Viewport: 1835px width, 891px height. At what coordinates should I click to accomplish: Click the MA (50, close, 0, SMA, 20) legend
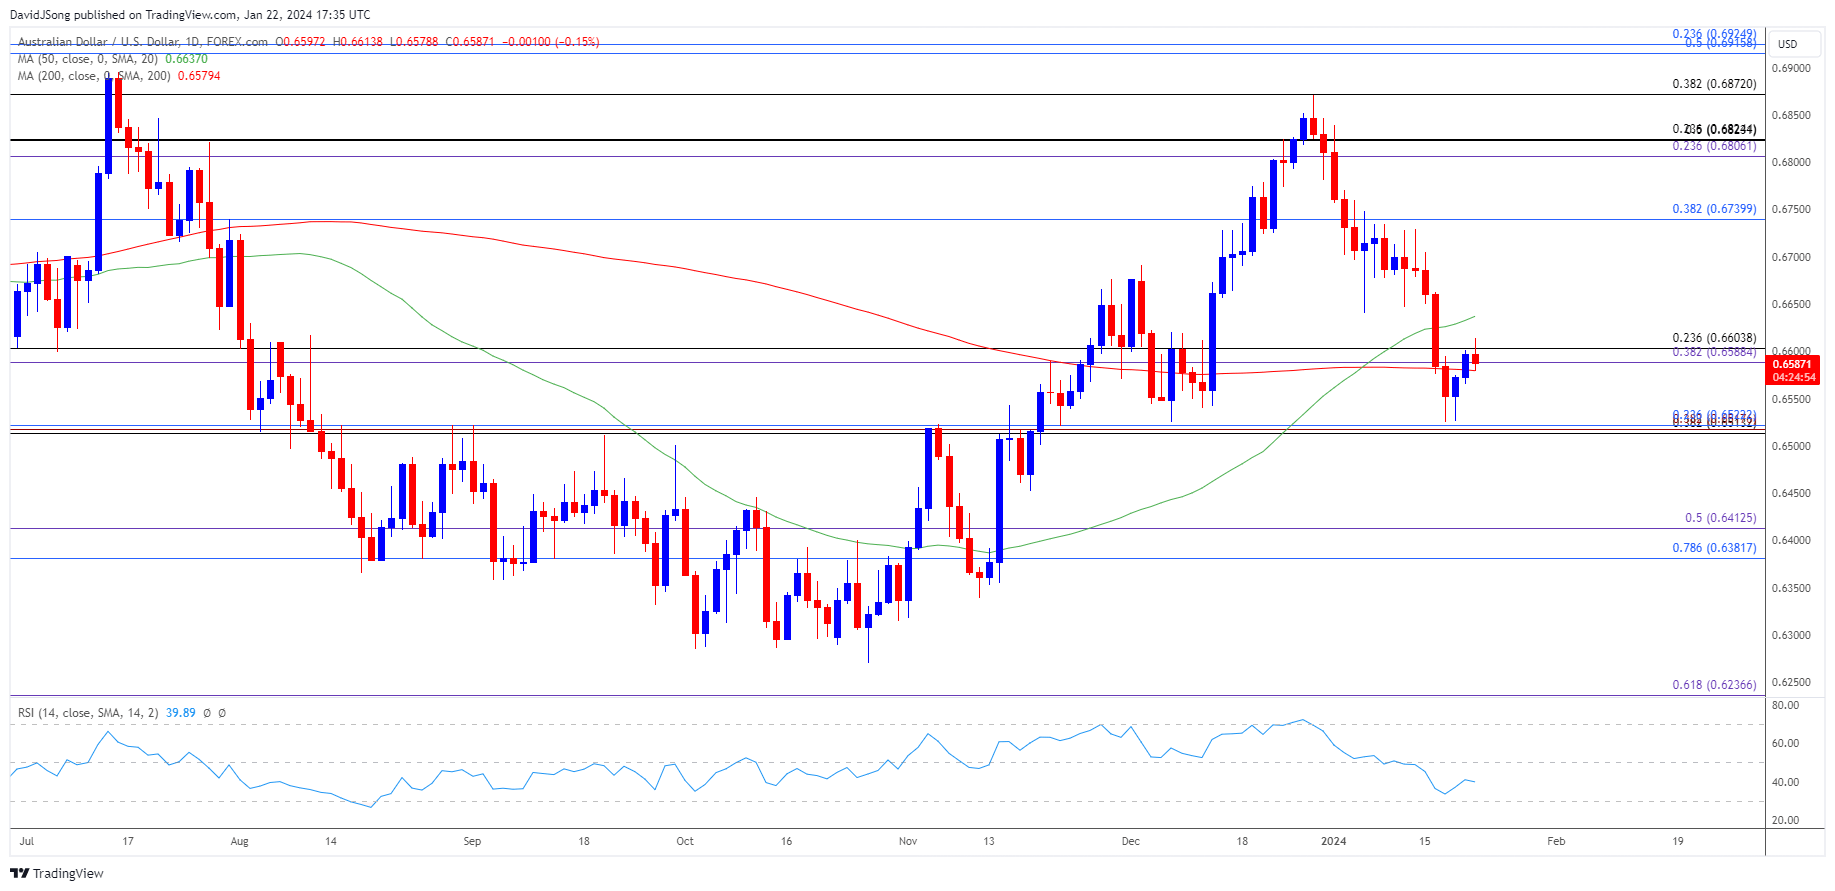coord(87,59)
